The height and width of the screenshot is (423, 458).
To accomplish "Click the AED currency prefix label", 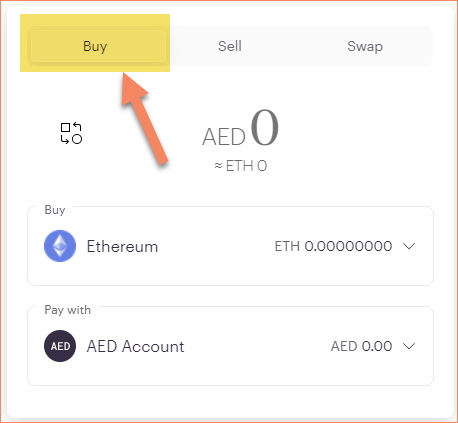I will pos(224,137).
